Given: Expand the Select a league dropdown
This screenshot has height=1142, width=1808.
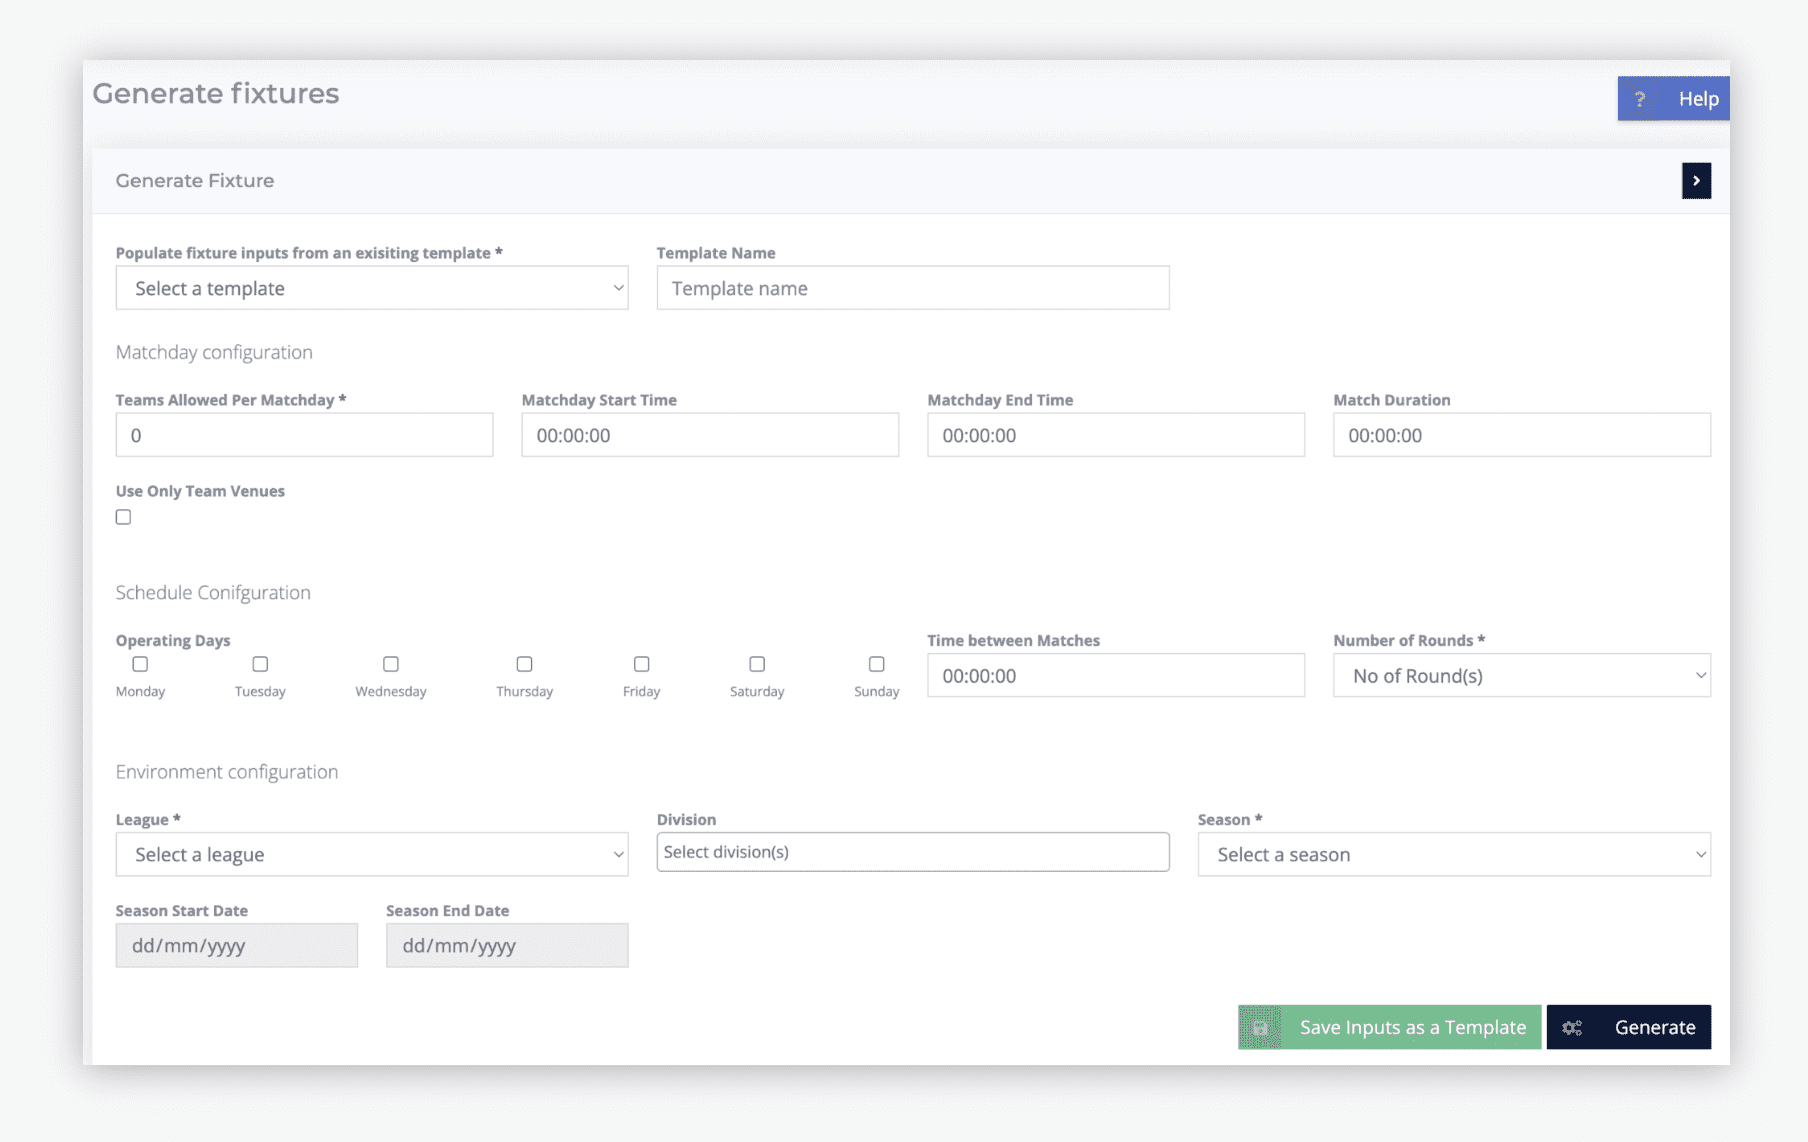Looking at the screenshot, I should click(x=372, y=855).
